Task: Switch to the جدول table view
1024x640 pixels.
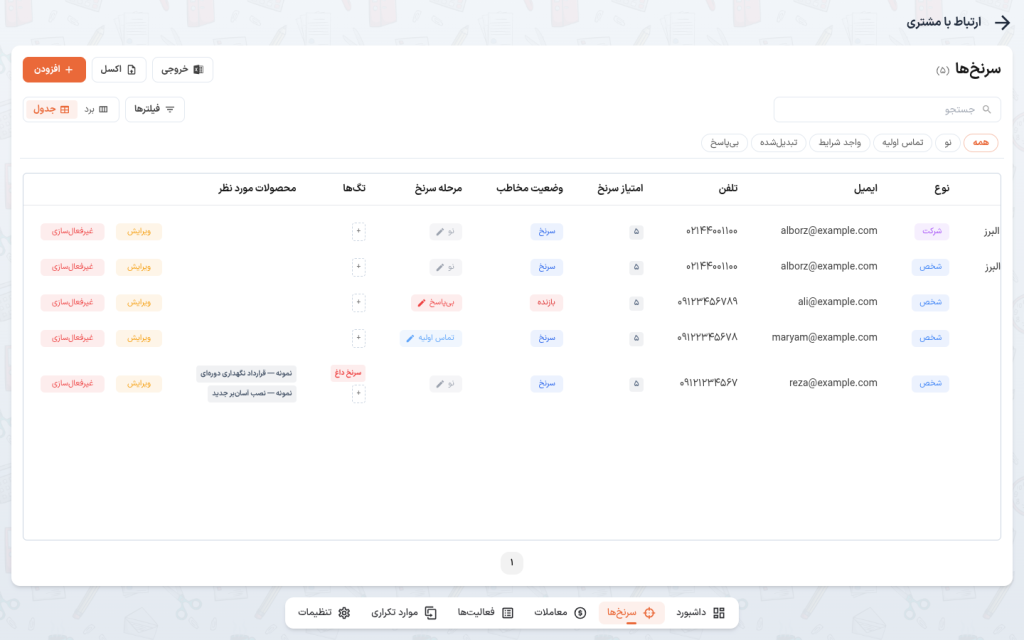Action: click(x=52, y=109)
